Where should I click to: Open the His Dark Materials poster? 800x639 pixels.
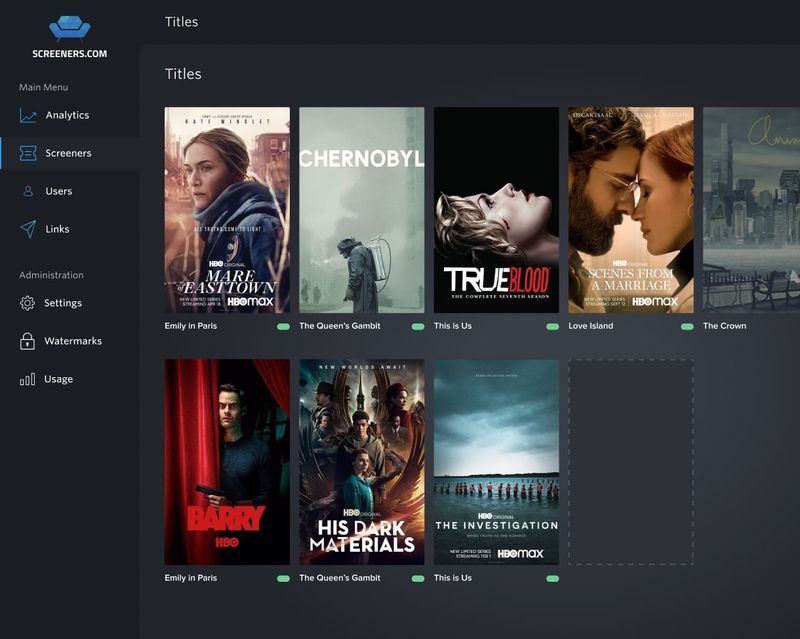(362, 462)
